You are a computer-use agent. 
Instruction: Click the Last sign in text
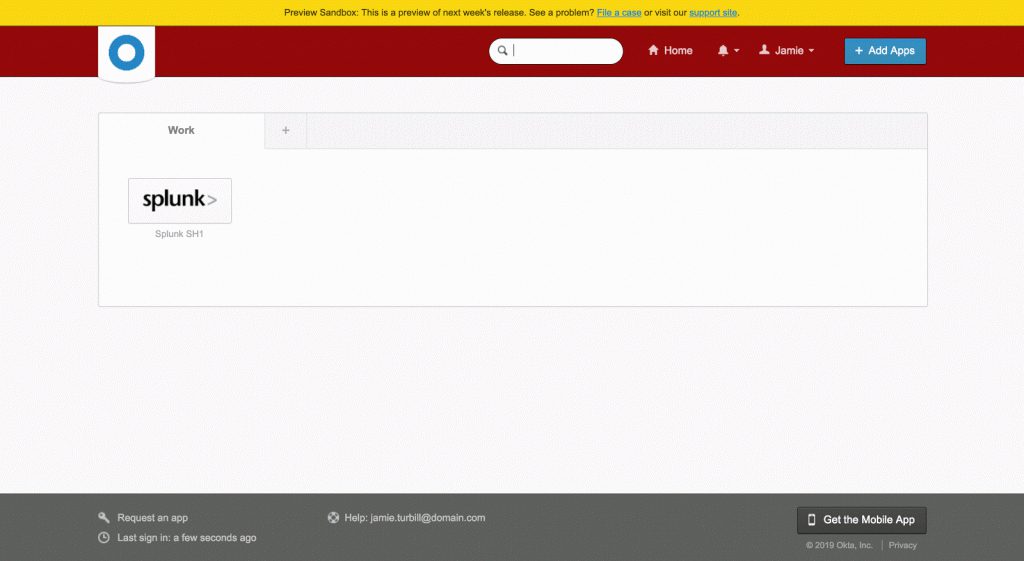point(187,538)
